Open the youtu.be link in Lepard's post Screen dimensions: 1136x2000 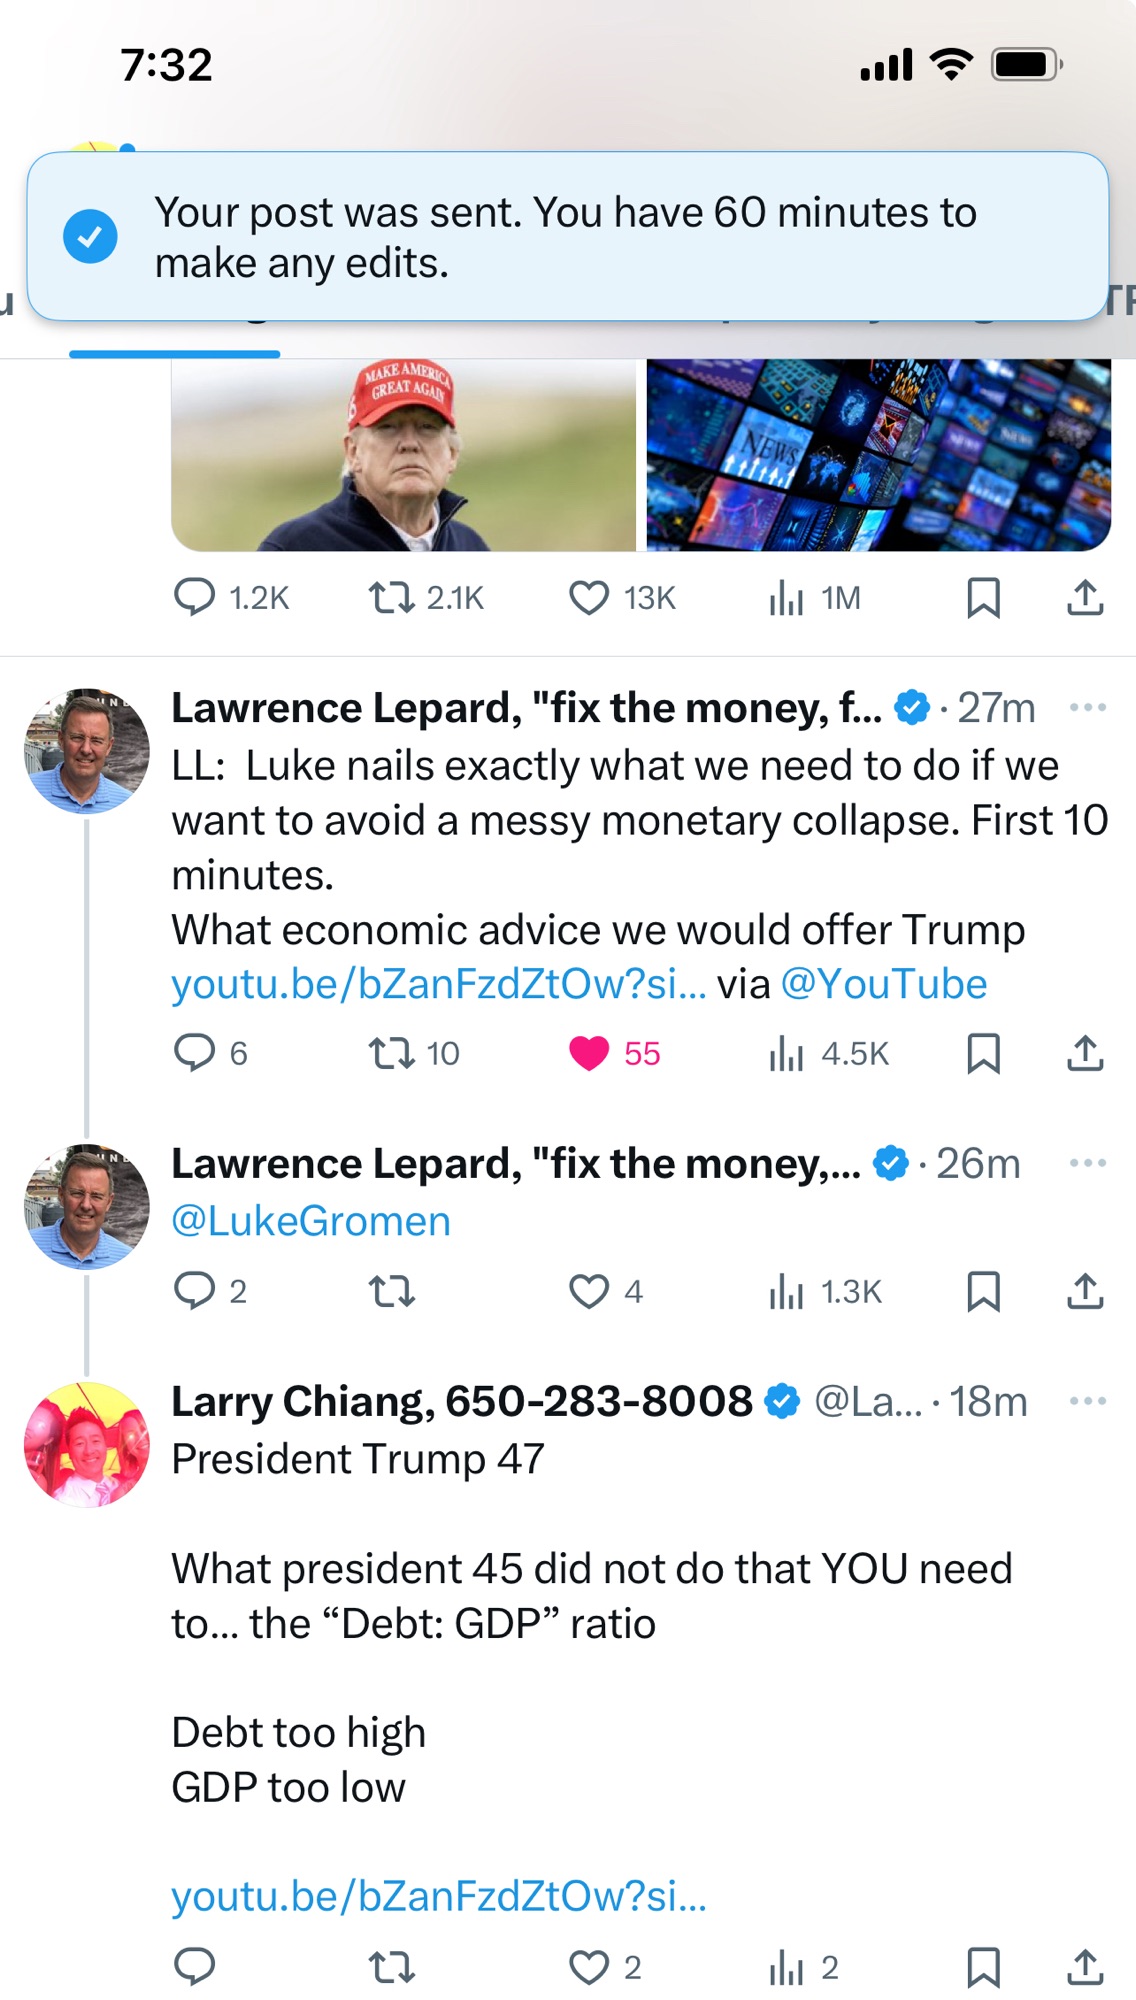click(x=438, y=984)
